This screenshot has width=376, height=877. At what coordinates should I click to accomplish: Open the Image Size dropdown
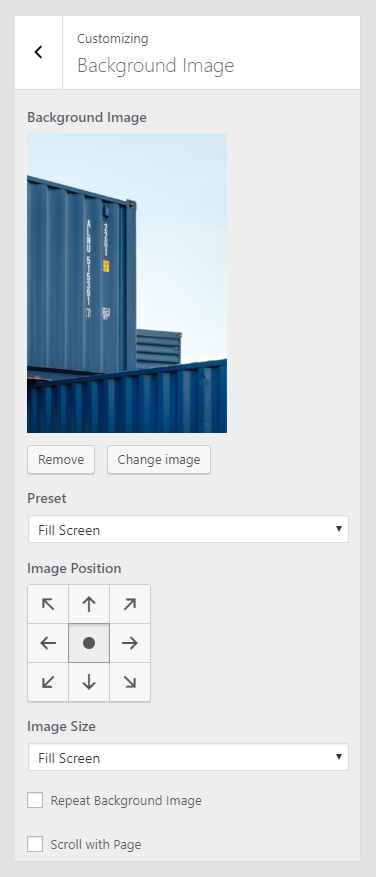188,757
